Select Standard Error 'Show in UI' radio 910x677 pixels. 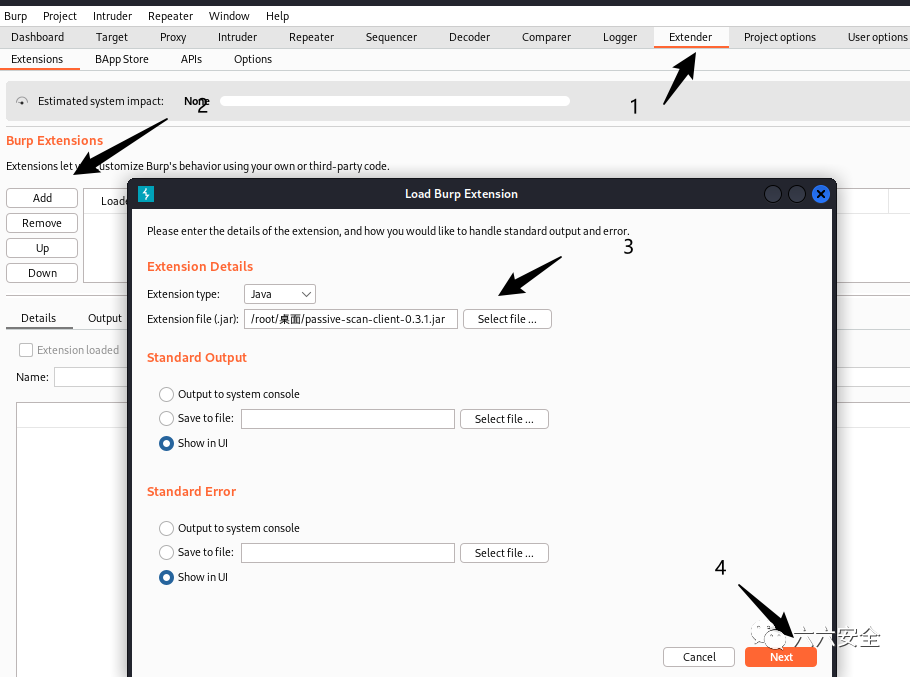click(167, 577)
